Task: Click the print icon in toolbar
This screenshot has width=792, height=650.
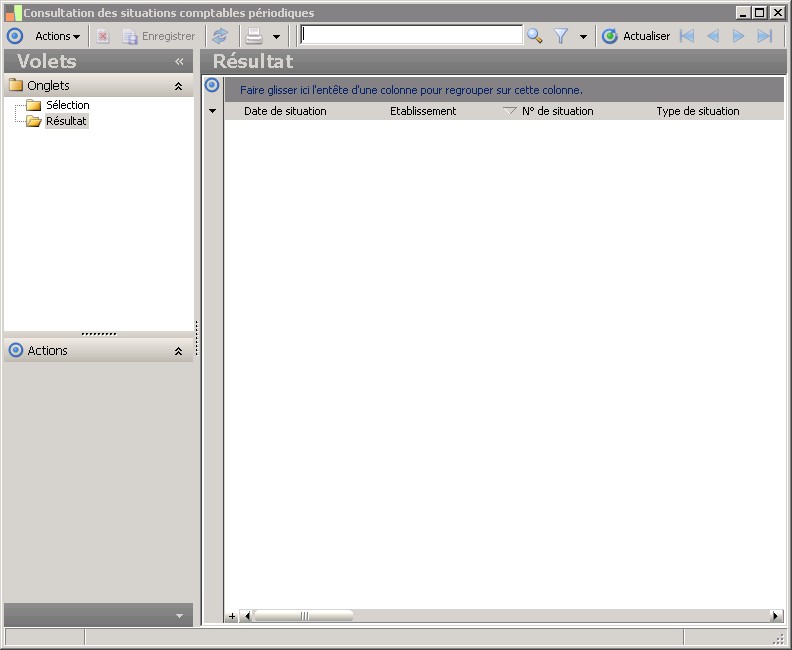Action: coord(254,36)
